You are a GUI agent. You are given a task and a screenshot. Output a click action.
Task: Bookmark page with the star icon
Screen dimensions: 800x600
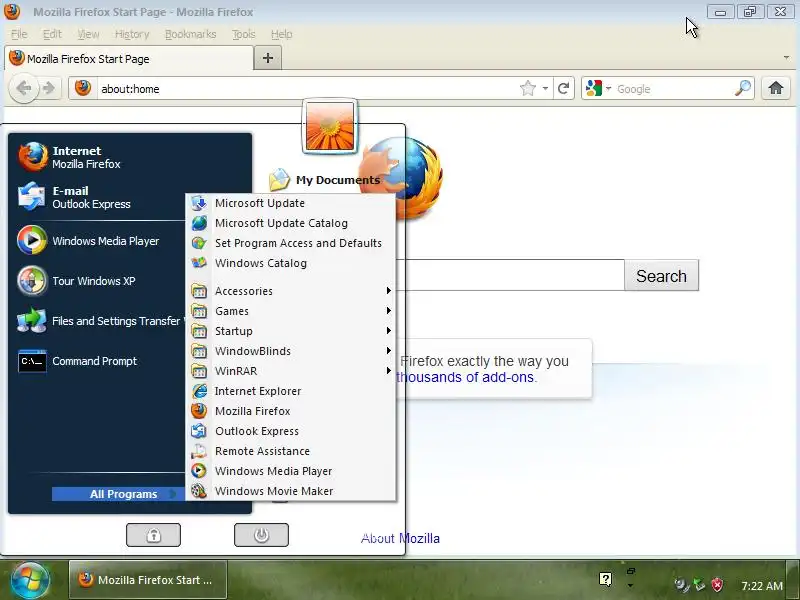tap(528, 89)
